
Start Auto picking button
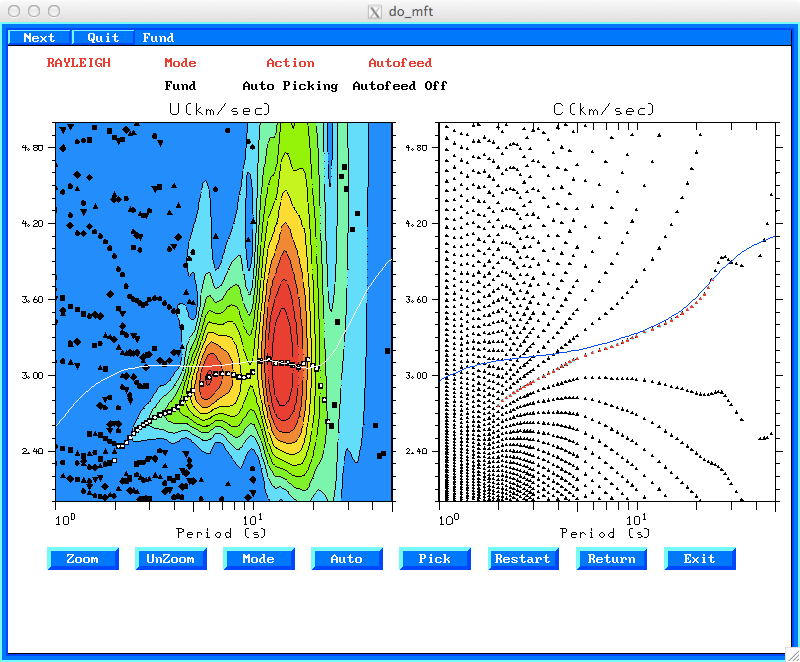347,559
